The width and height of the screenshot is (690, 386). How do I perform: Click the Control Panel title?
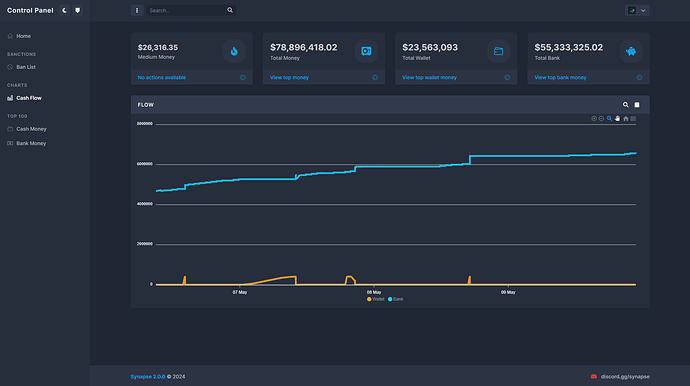pyautogui.click(x=30, y=10)
